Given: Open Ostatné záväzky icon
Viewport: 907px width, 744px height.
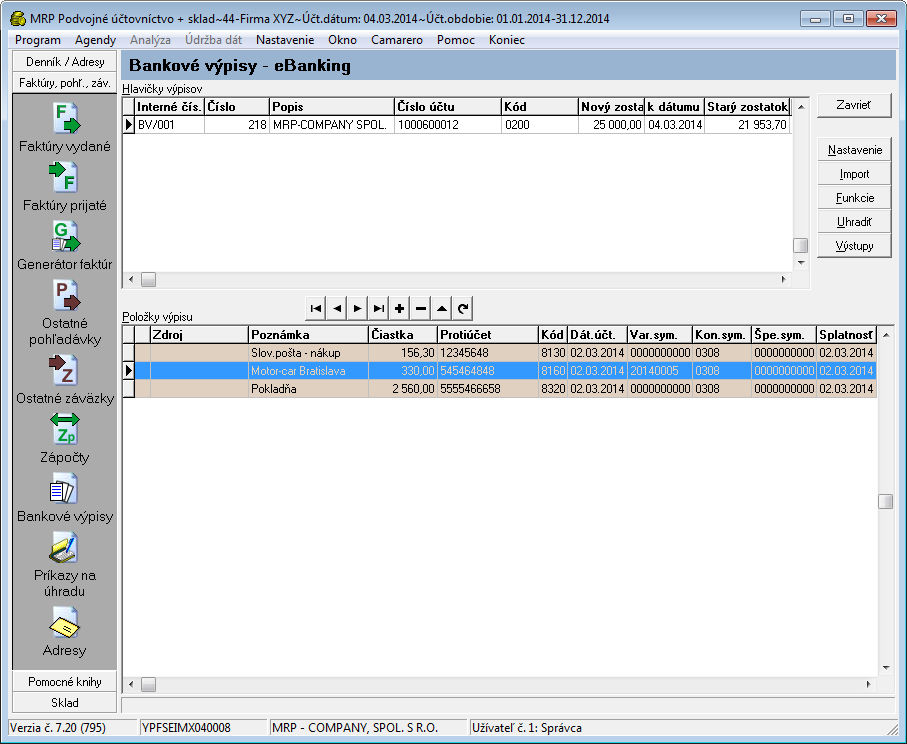Looking at the screenshot, I should pos(64,370).
